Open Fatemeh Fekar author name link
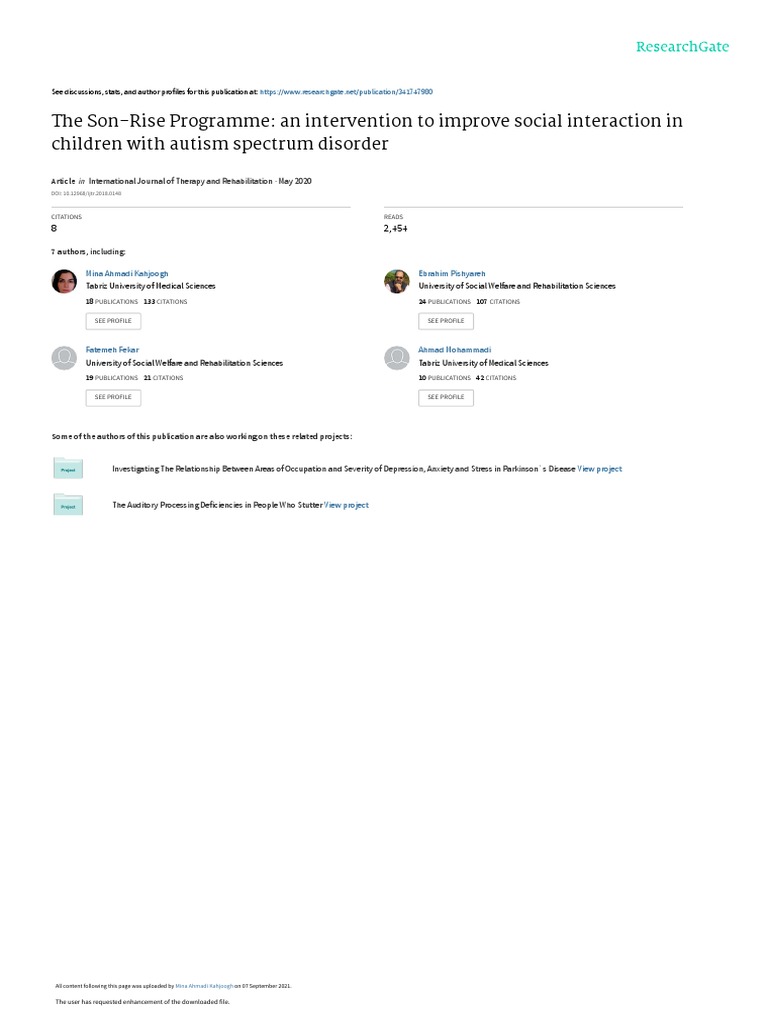The width and height of the screenshot is (768, 1024). click(113, 350)
